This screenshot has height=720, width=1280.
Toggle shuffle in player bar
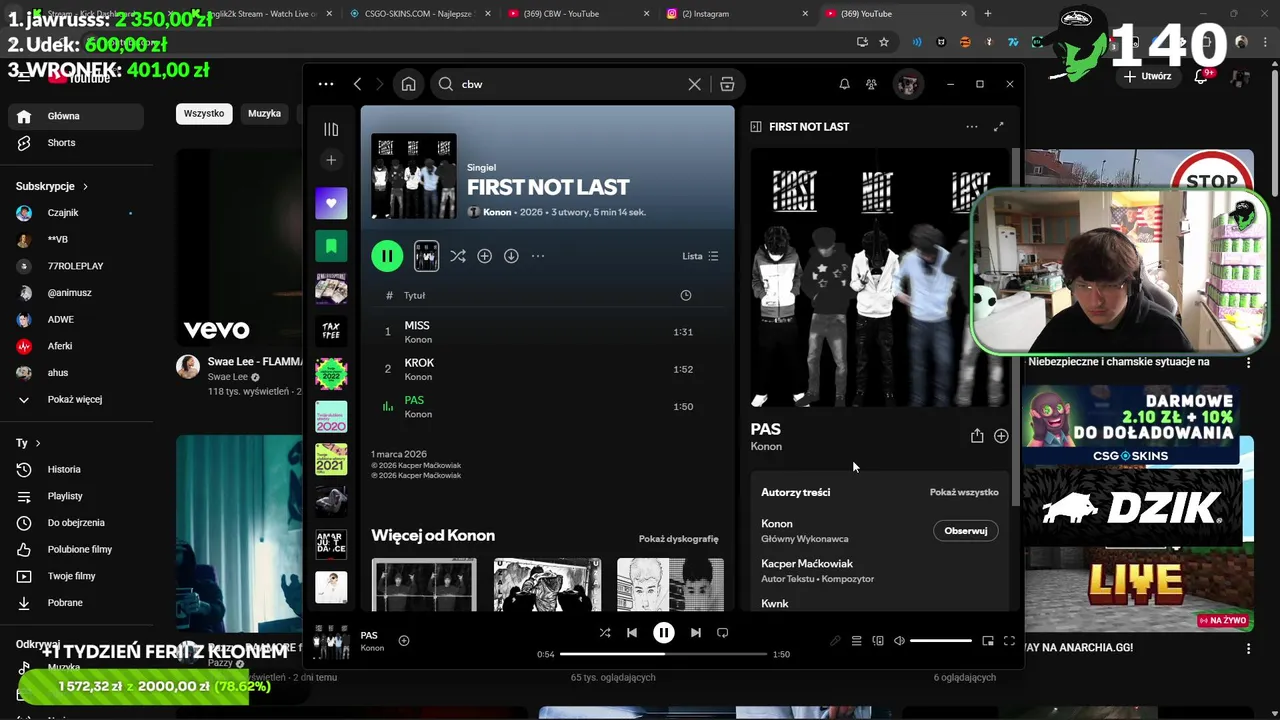pyautogui.click(x=604, y=633)
